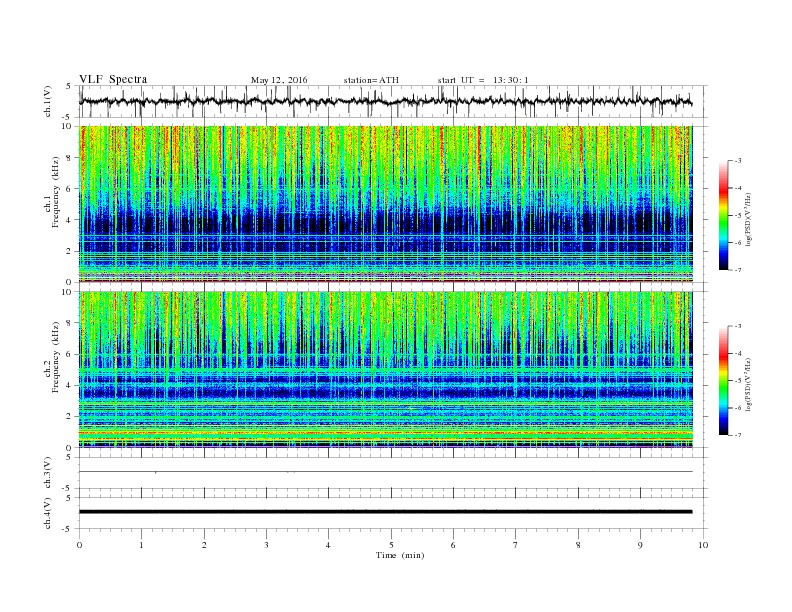
Task: Click the "-3" tick on ch.1 colorbar
Action: (x=738, y=161)
